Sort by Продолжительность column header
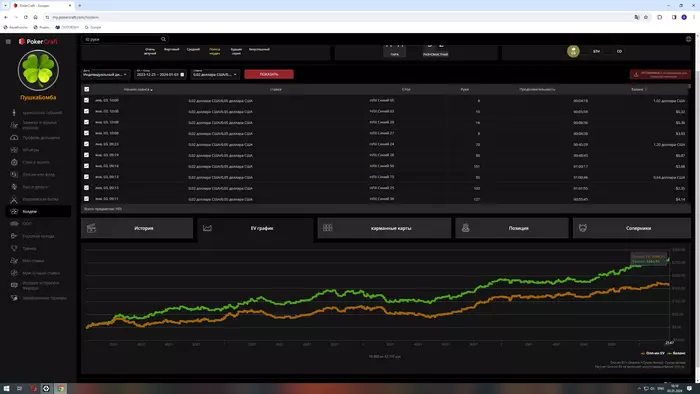Viewport: 700px width, 394px height. coord(537,90)
